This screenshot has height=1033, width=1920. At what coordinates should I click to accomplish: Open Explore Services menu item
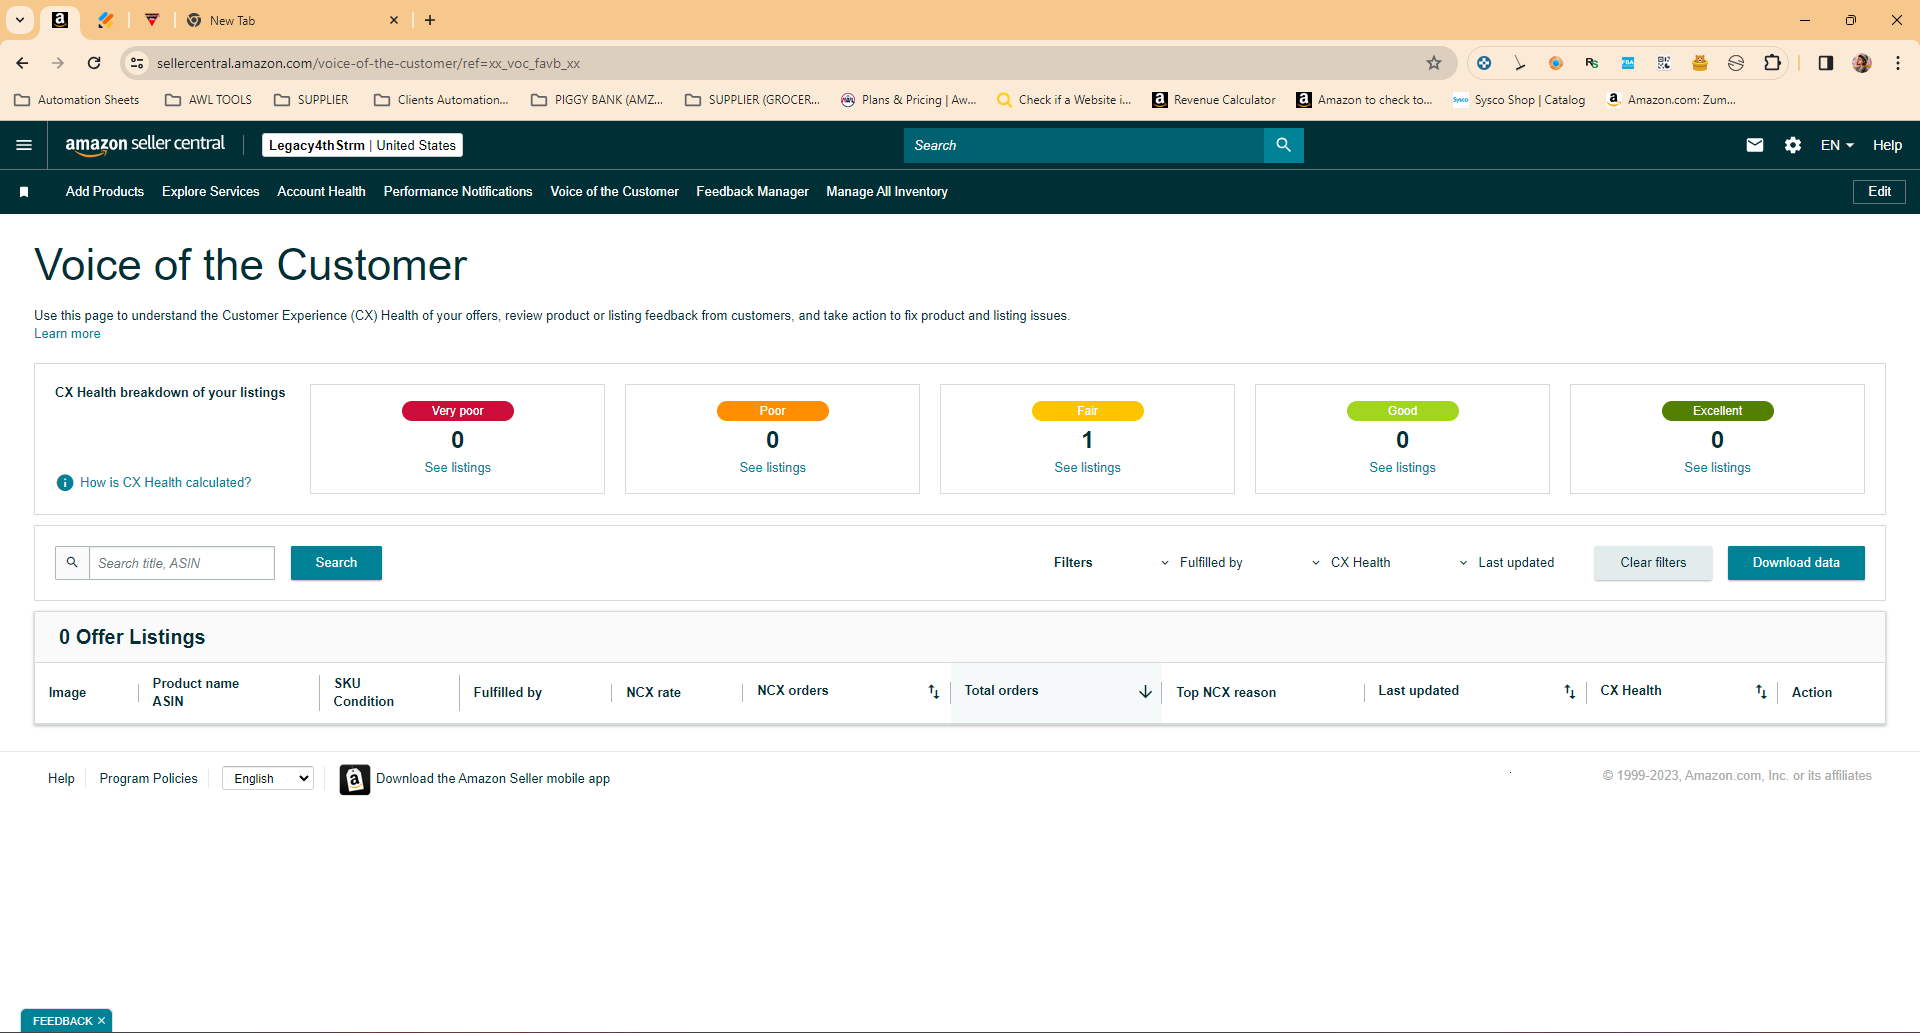tap(211, 192)
